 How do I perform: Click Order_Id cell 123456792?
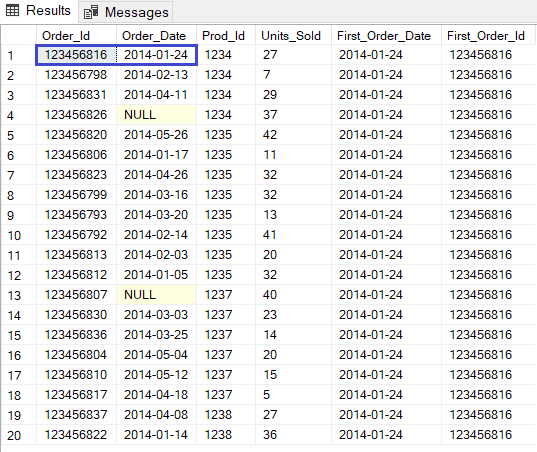[76, 235]
